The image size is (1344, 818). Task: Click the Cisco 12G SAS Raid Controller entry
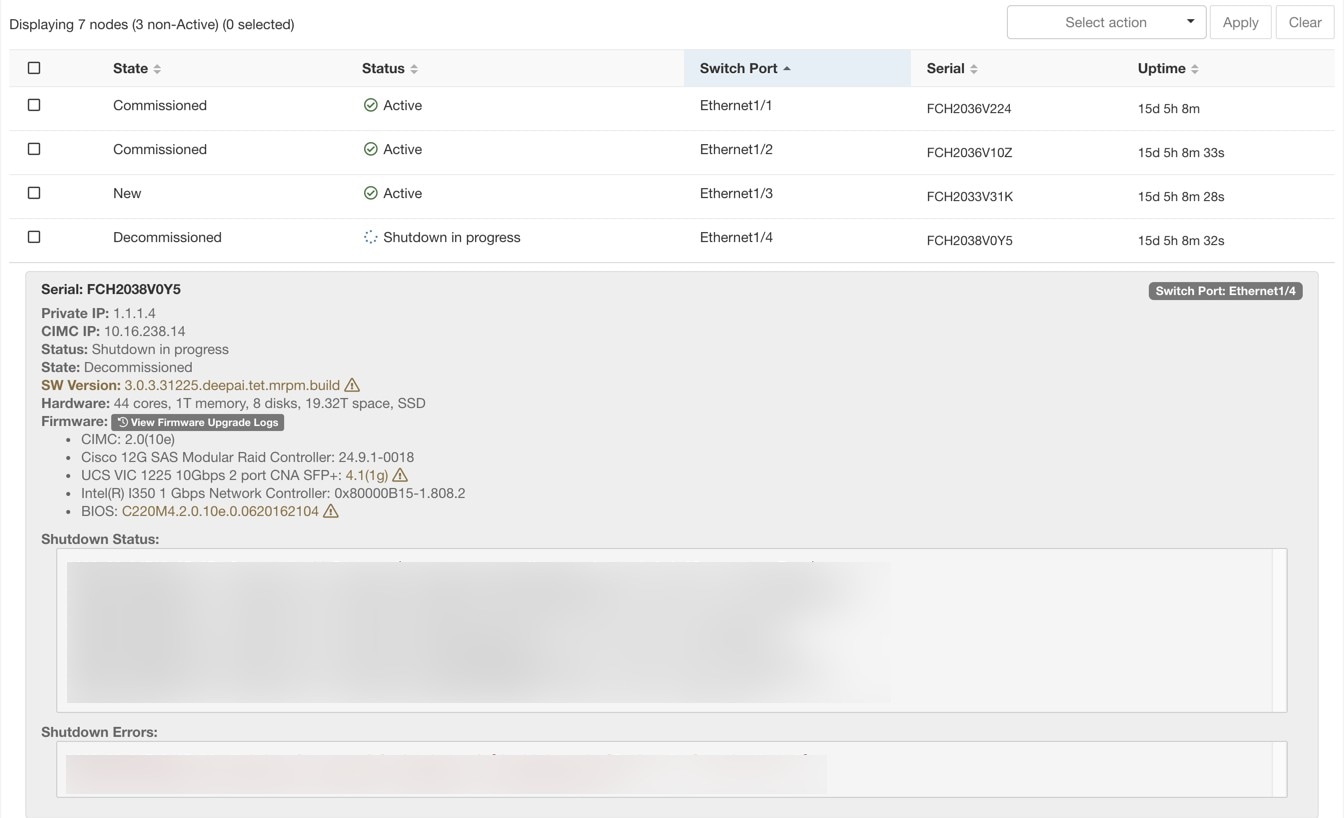point(247,457)
